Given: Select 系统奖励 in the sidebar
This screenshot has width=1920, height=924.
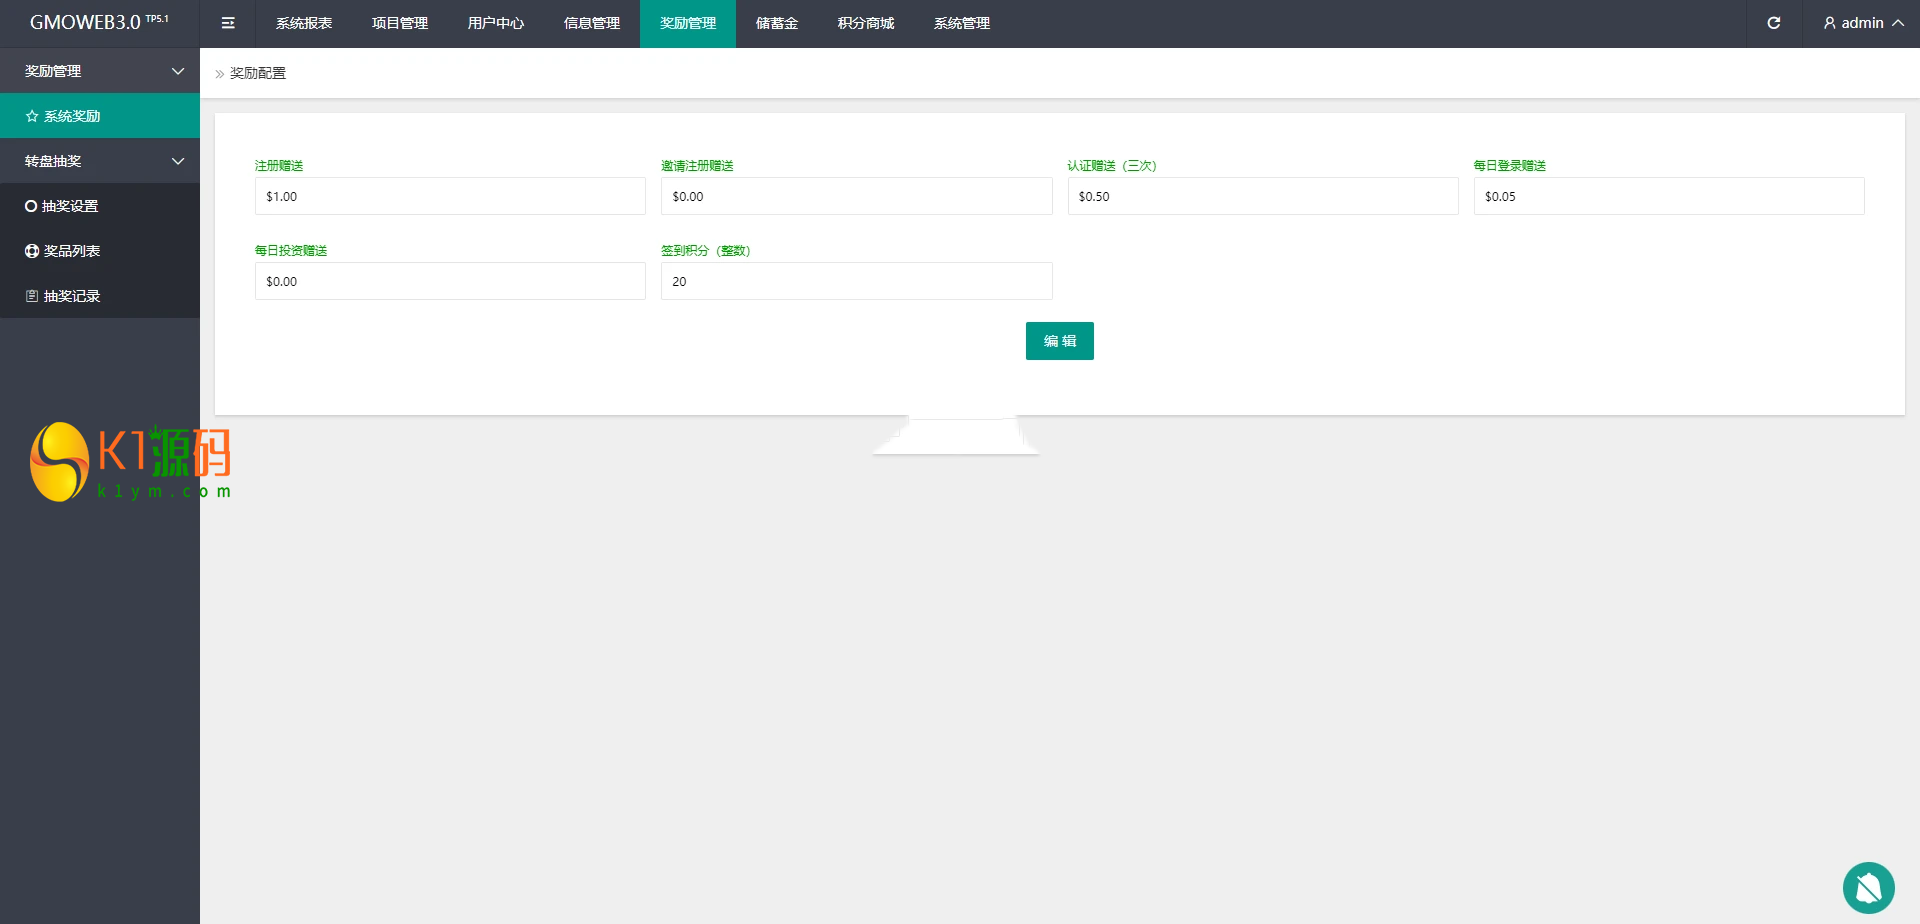Looking at the screenshot, I should point(100,116).
